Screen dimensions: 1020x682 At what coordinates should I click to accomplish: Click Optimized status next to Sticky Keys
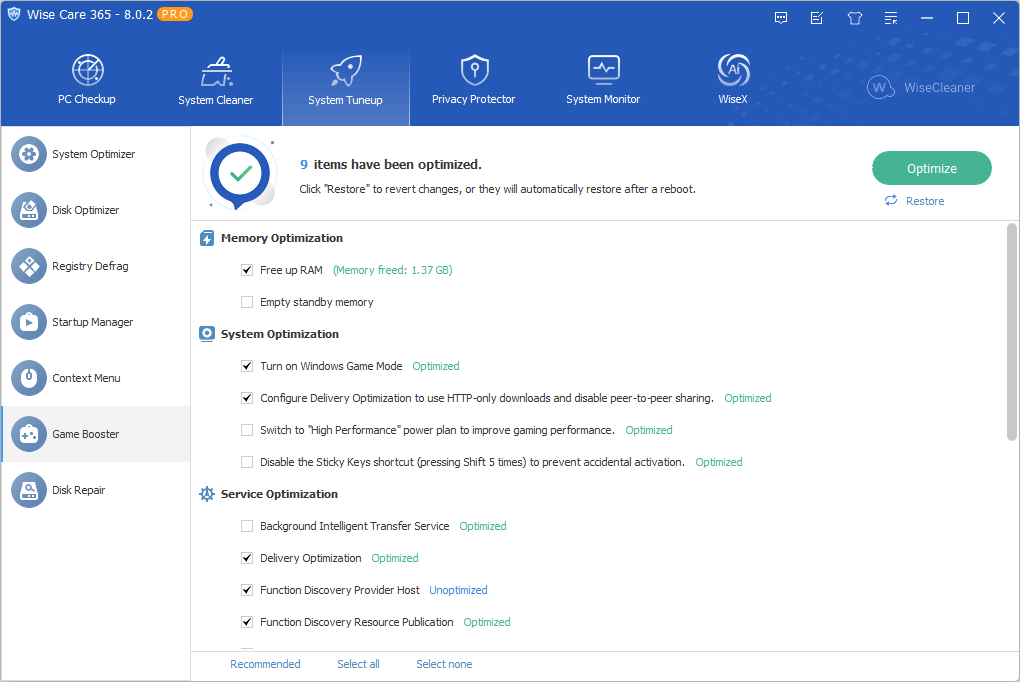point(719,462)
